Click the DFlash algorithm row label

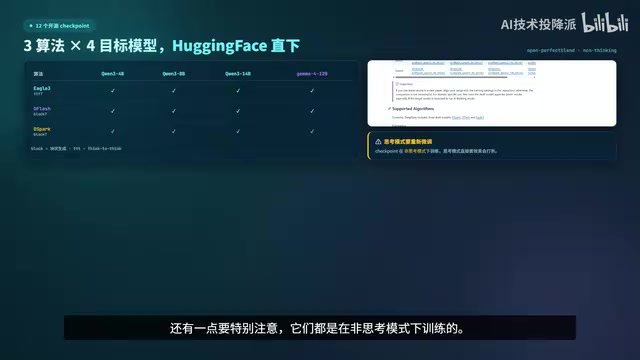42,109
